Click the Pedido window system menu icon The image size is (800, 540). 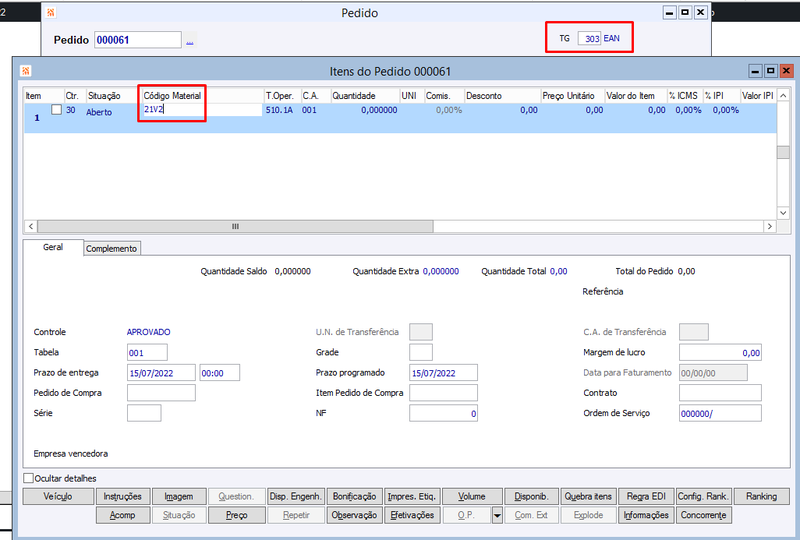click(52, 13)
